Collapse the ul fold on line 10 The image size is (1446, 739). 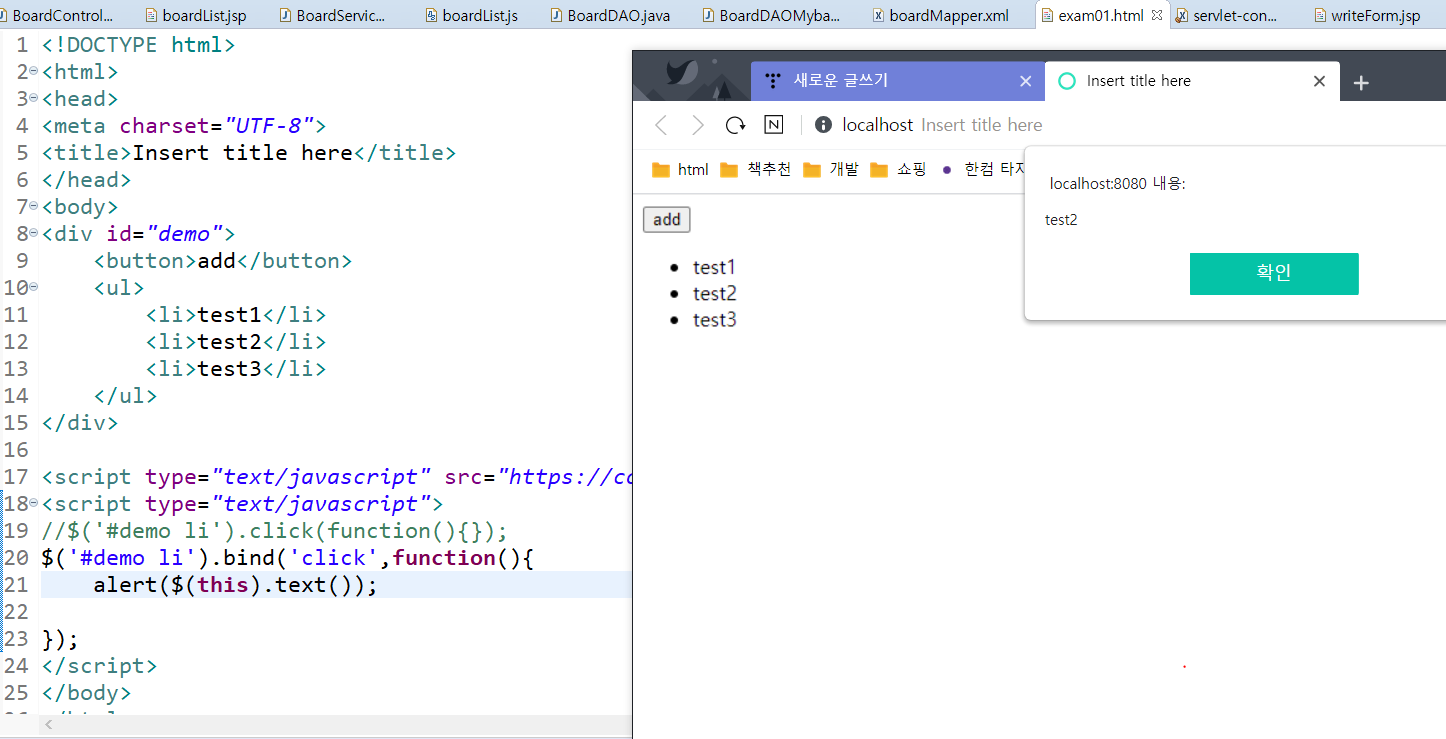click(33, 286)
